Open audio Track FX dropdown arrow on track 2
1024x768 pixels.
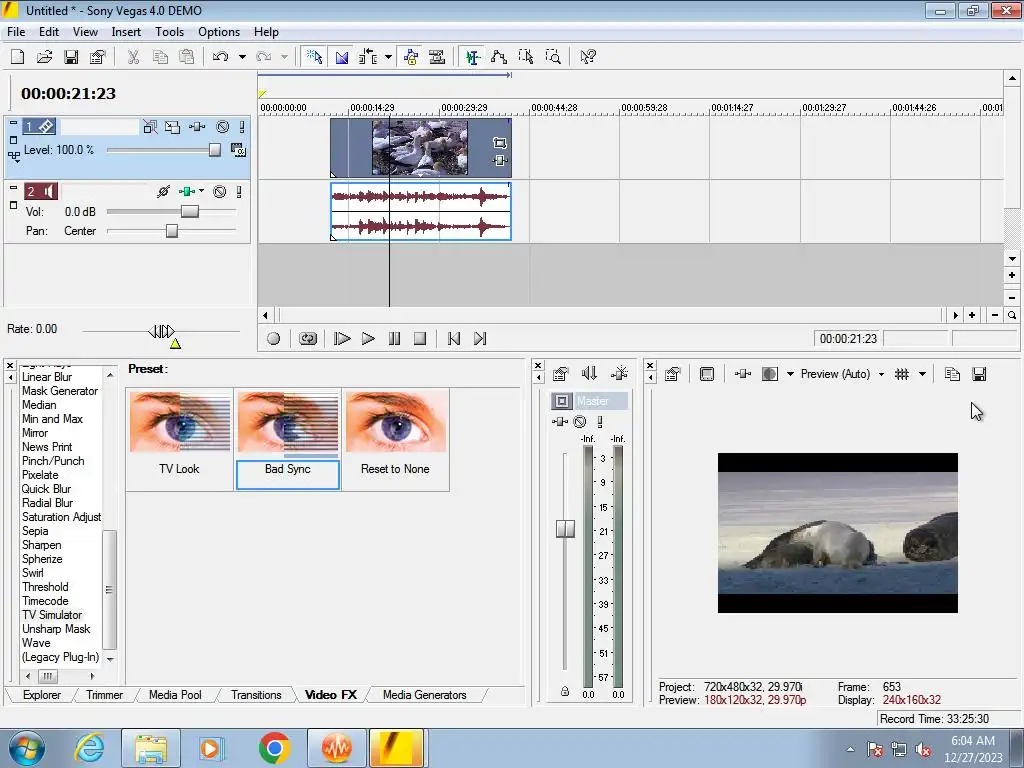click(x=201, y=191)
